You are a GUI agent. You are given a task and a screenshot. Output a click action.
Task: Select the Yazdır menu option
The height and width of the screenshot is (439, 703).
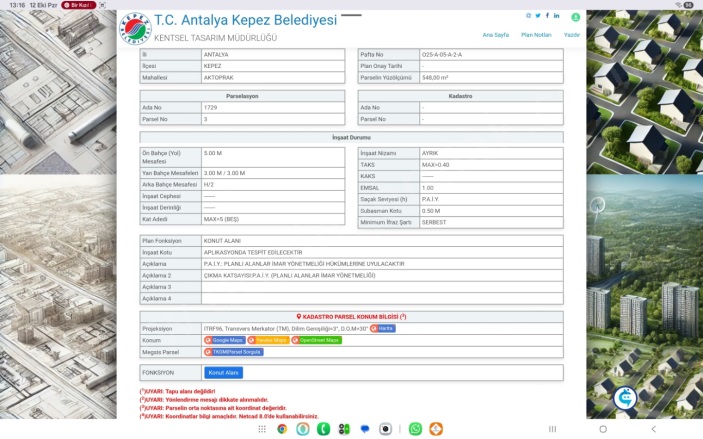(571, 34)
